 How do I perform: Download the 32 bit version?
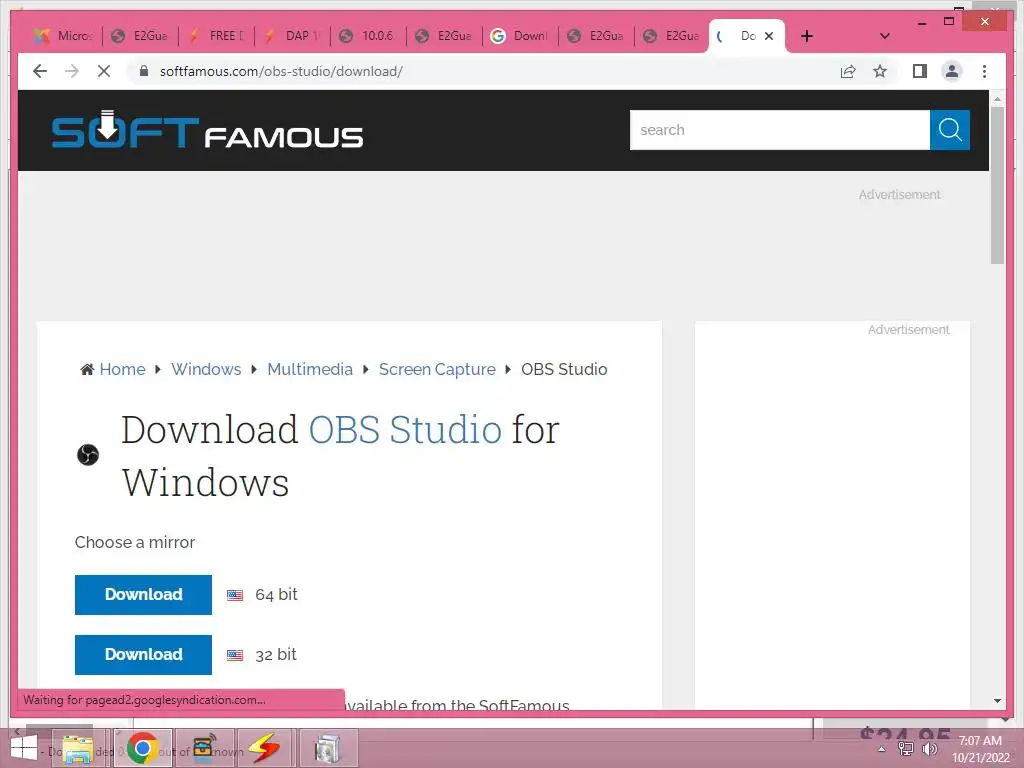click(x=144, y=655)
